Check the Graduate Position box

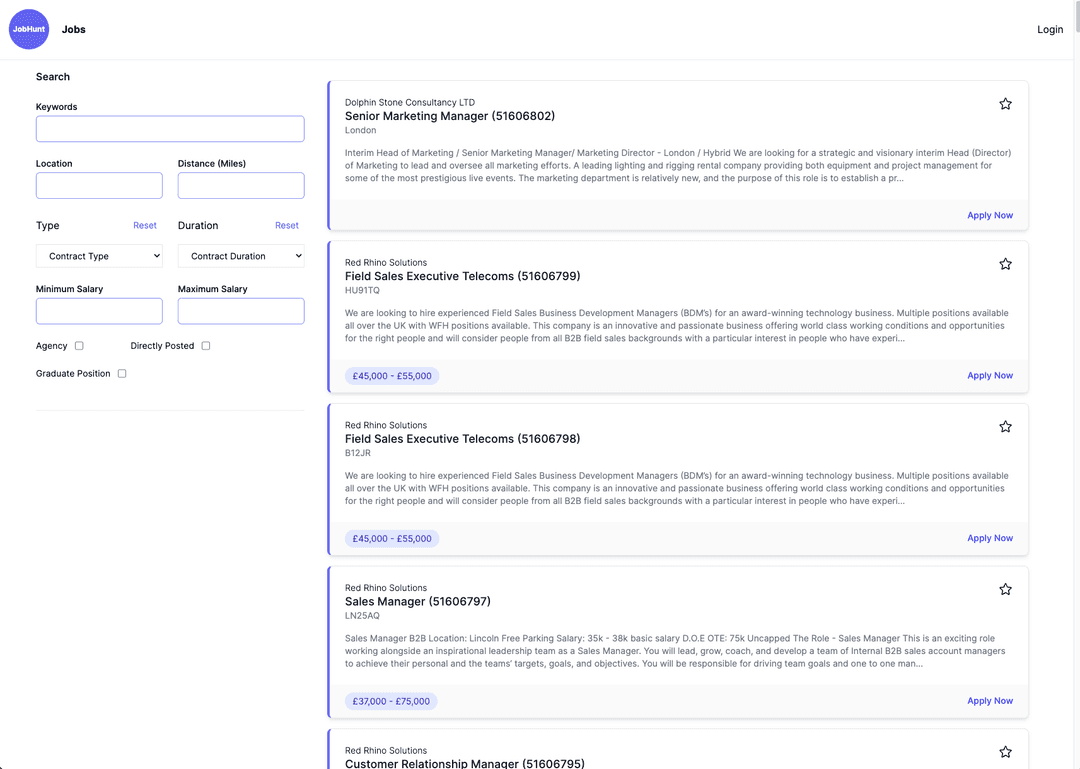point(122,373)
